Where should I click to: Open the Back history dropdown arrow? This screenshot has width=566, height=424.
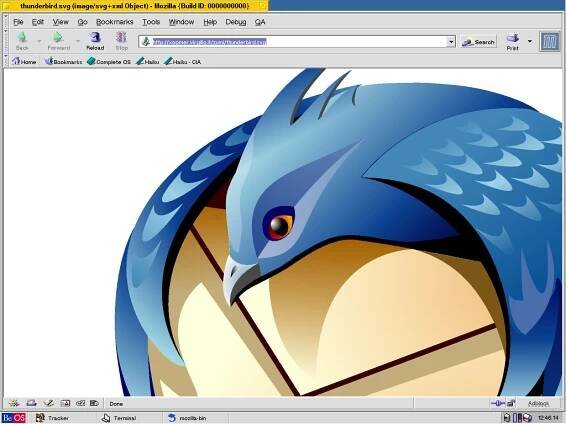coord(39,41)
